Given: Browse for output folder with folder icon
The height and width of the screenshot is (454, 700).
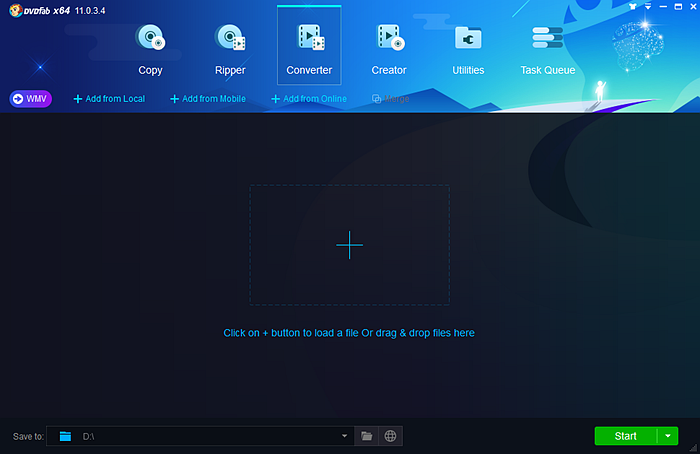Looking at the screenshot, I should (367, 436).
